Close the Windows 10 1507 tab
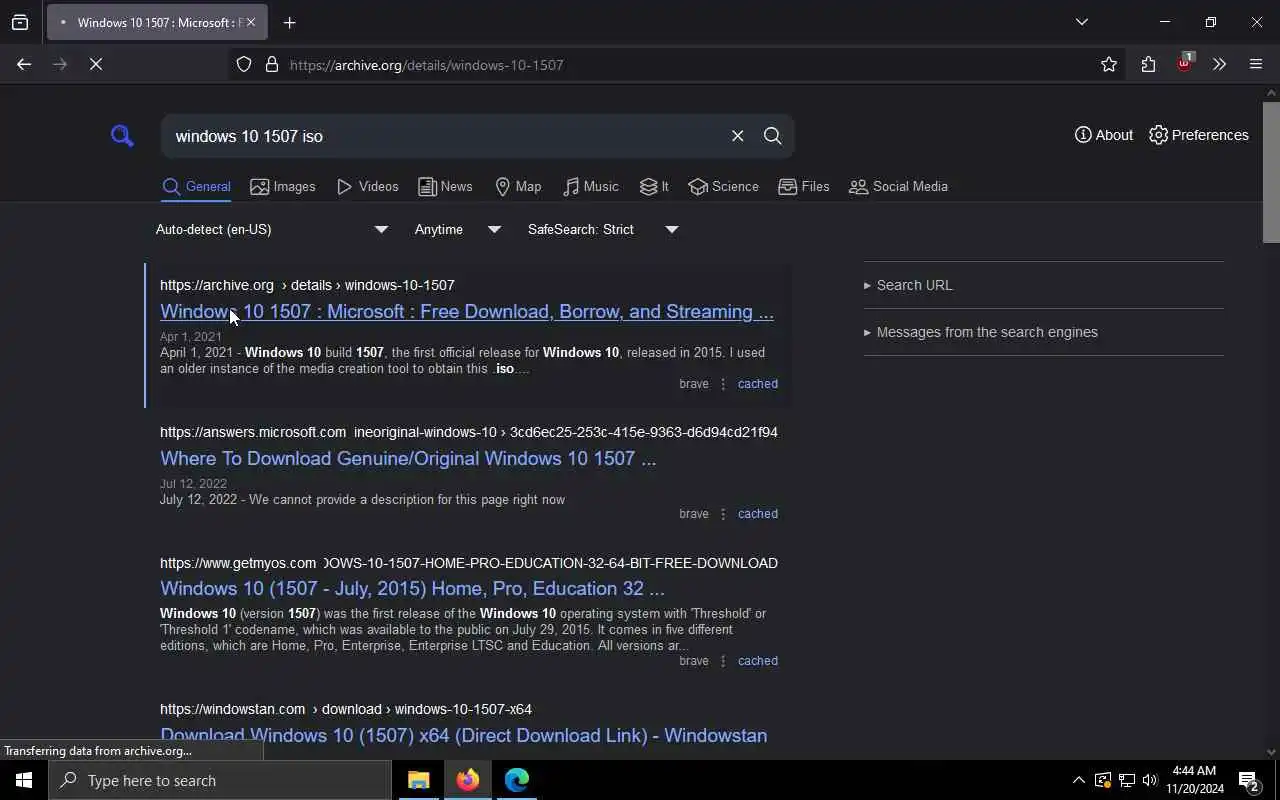The height and width of the screenshot is (800, 1280). [251, 22]
